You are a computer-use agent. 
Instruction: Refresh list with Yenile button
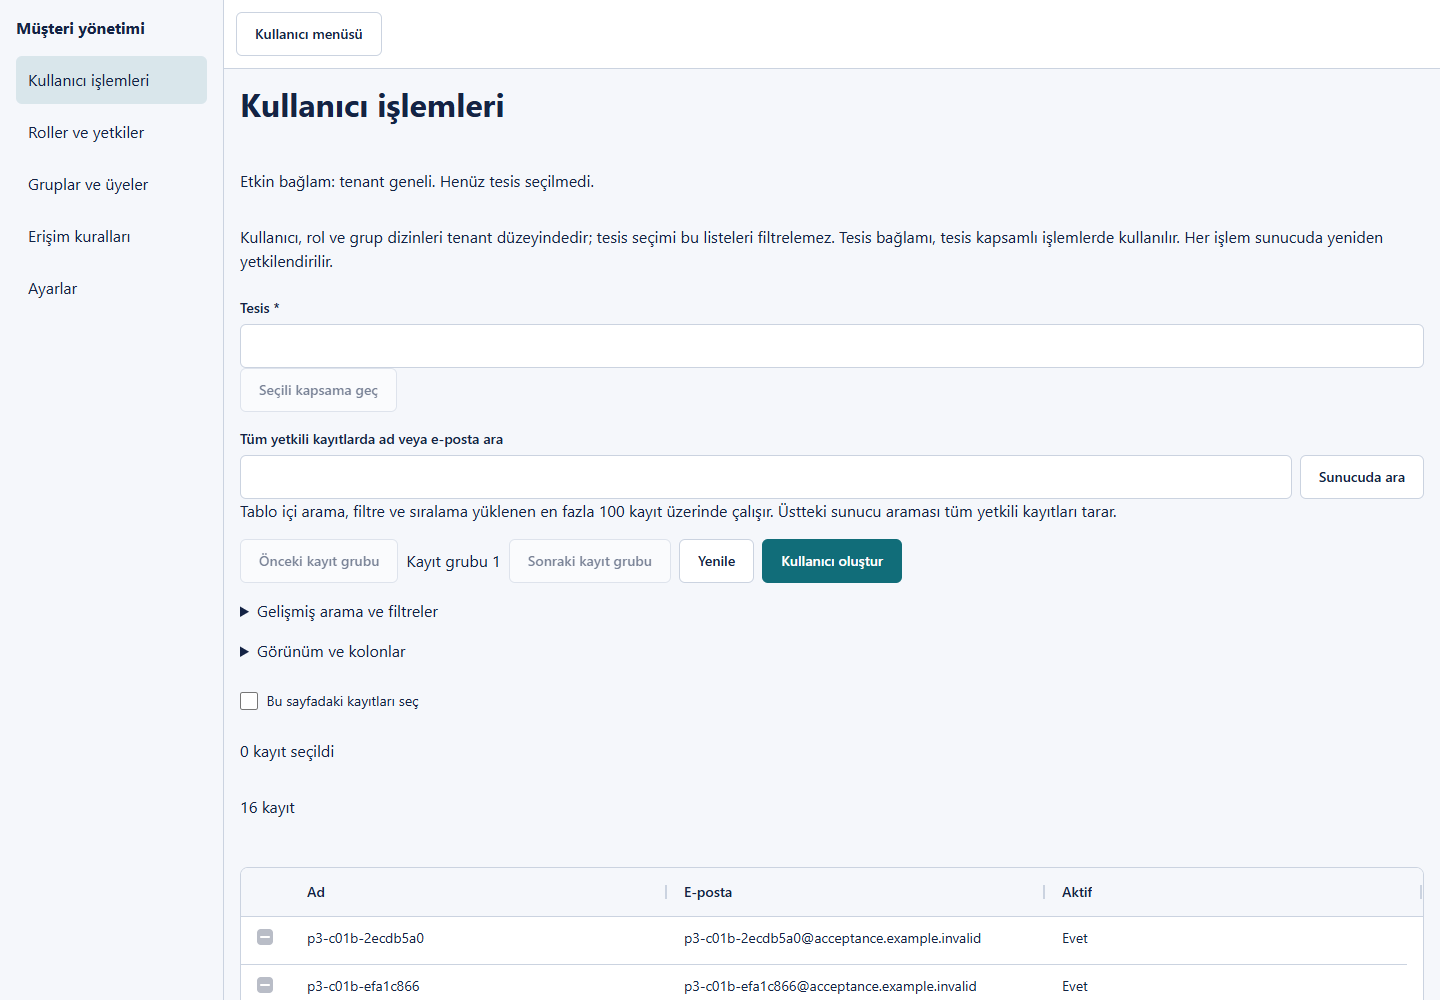tap(716, 561)
